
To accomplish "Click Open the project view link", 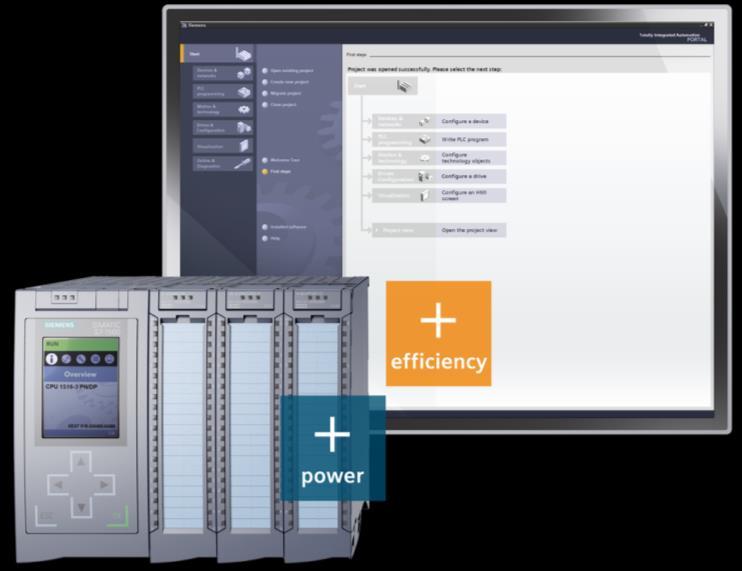I will (x=469, y=230).
